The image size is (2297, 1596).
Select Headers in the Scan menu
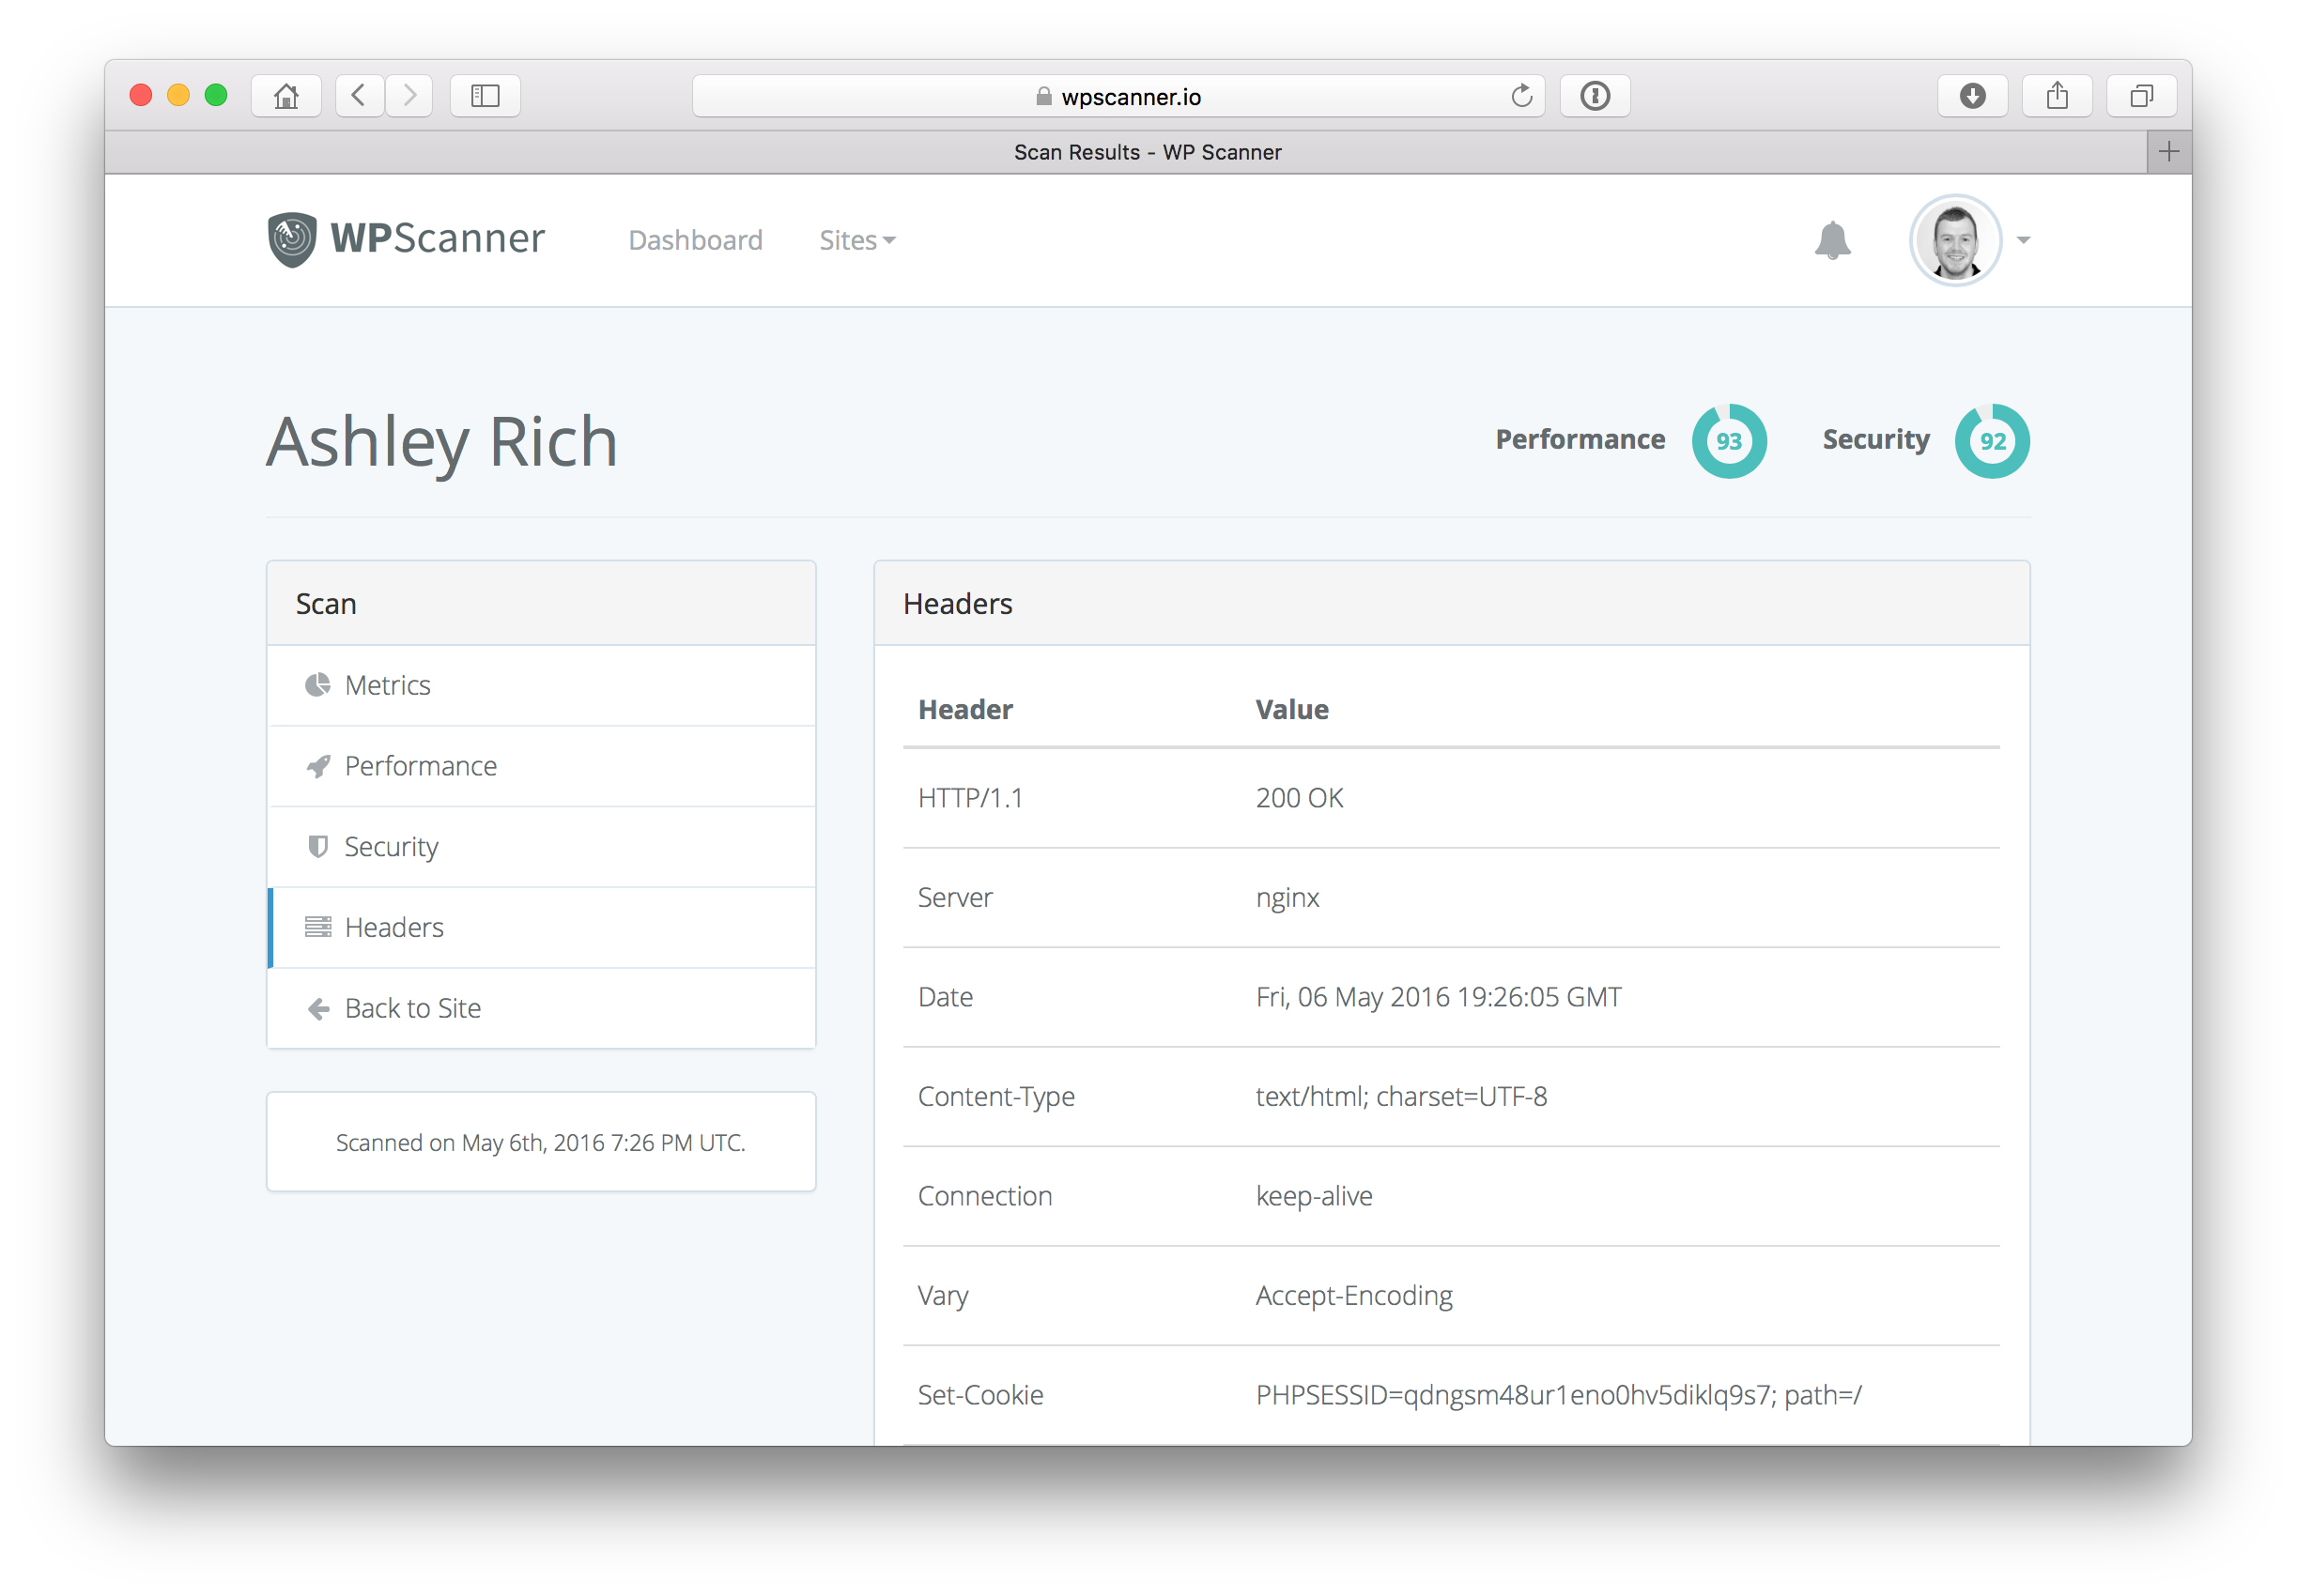pyautogui.click(x=541, y=928)
